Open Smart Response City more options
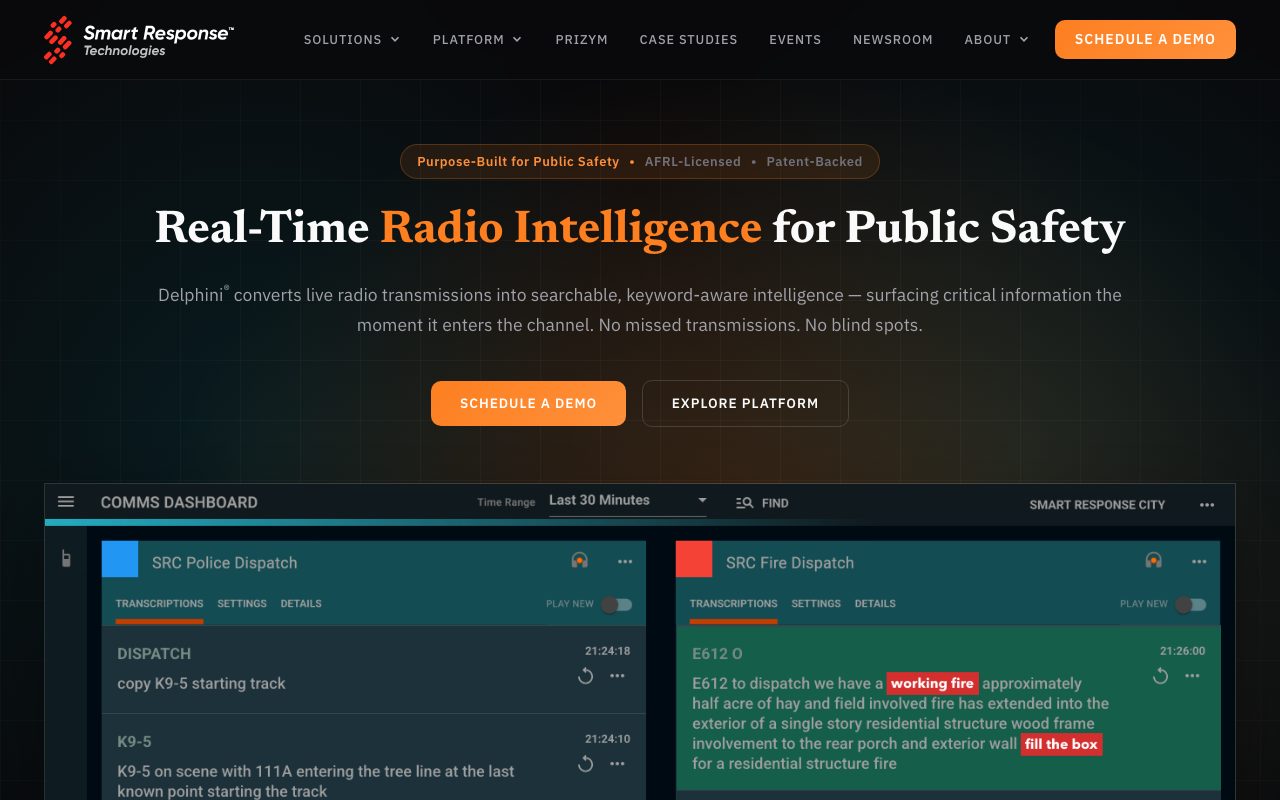 tap(1207, 505)
